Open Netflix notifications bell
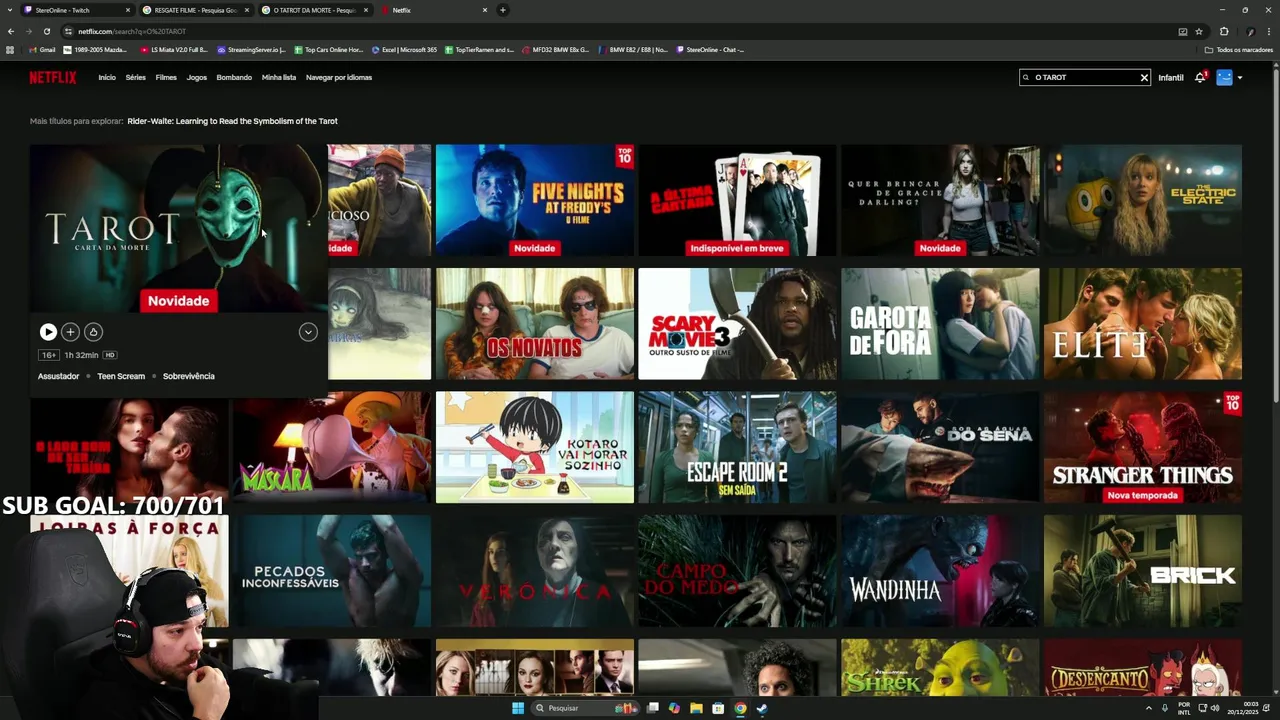Image resolution: width=1280 pixels, height=720 pixels. [1200, 77]
